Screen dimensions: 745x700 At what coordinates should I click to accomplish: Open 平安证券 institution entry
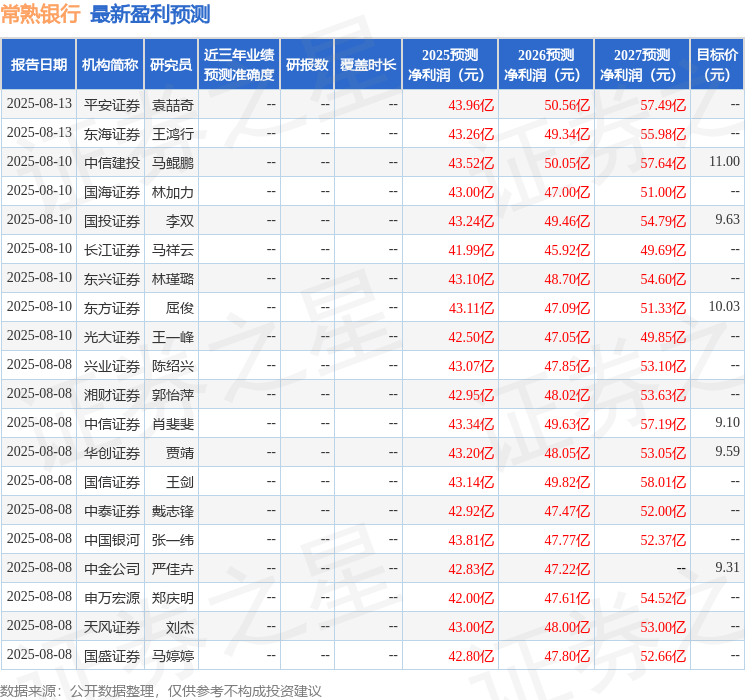point(111,104)
